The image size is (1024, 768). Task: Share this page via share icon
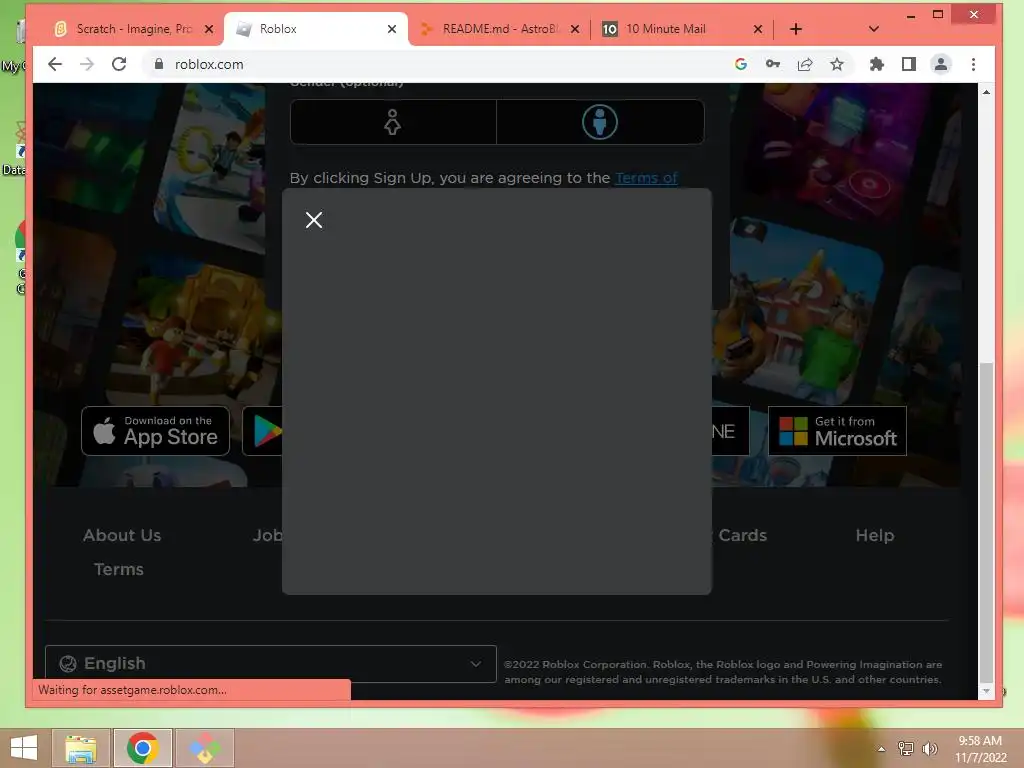point(805,64)
